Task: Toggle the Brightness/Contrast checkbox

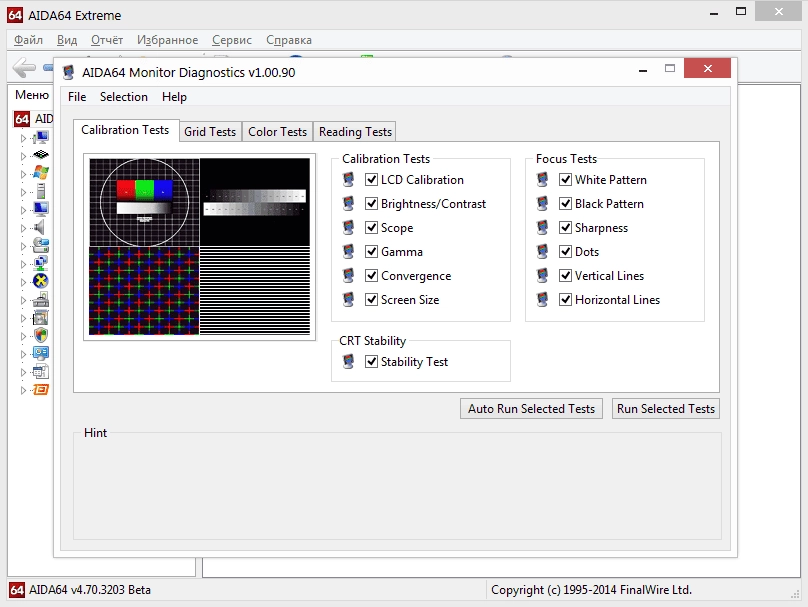Action: point(371,204)
